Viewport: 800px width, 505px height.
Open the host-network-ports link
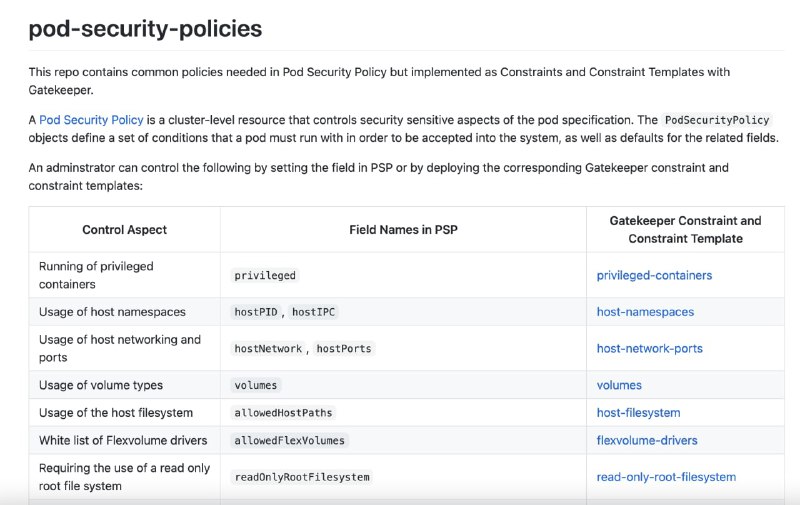point(649,348)
